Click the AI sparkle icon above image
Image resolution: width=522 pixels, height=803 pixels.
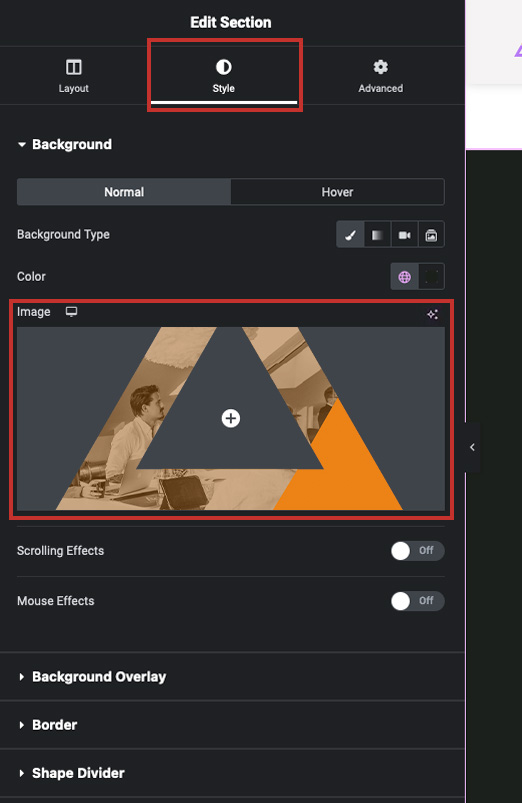tap(432, 314)
